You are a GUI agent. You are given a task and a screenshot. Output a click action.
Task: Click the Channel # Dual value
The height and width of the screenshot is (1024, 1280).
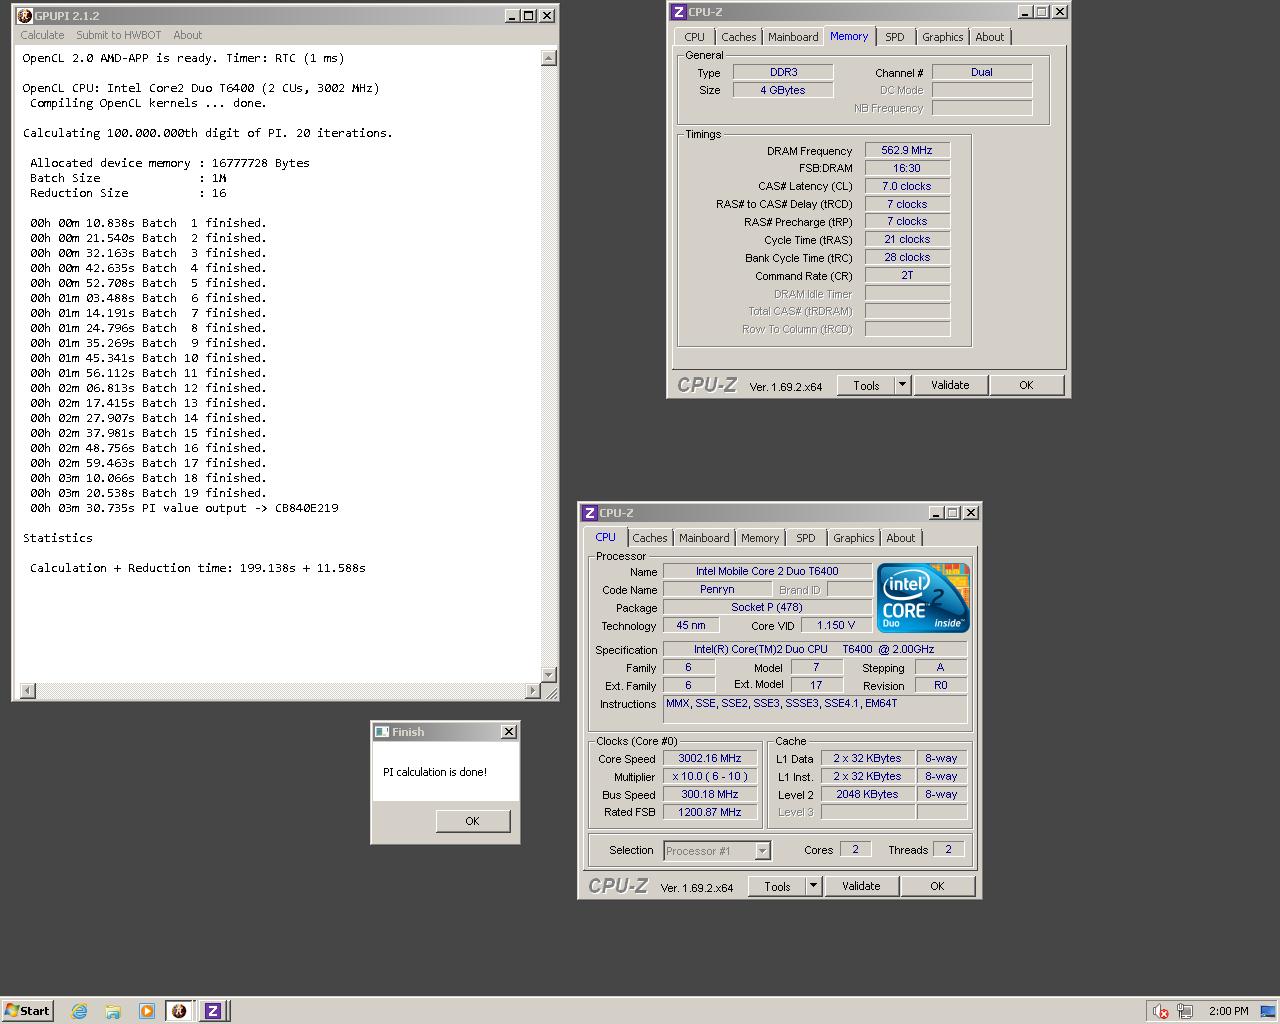click(982, 72)
